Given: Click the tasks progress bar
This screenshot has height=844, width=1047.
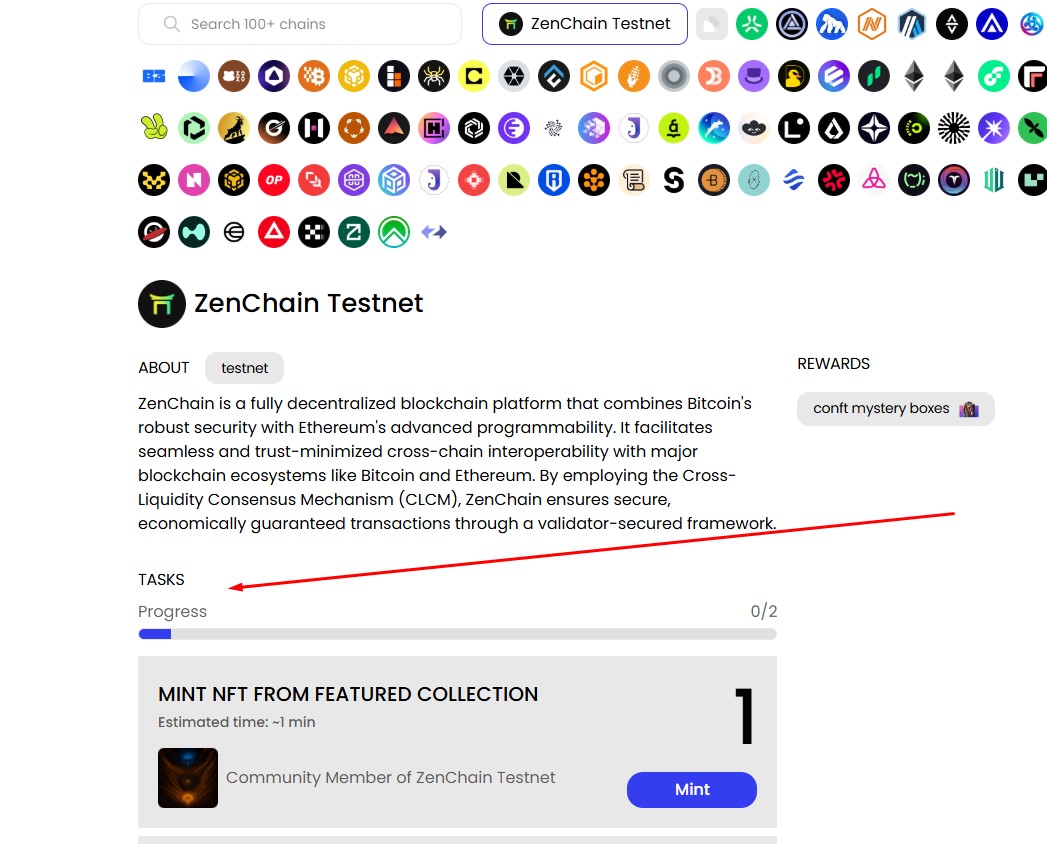Looking at the screenshot, I should coord(457,634).
